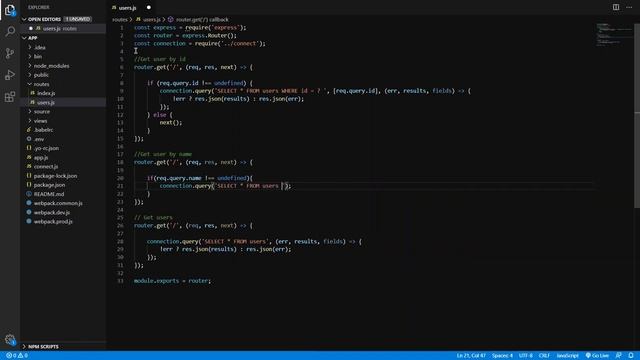Click the errors and warnings count in status bar
This screenshot has width=640, height=360.
[17, 356]
